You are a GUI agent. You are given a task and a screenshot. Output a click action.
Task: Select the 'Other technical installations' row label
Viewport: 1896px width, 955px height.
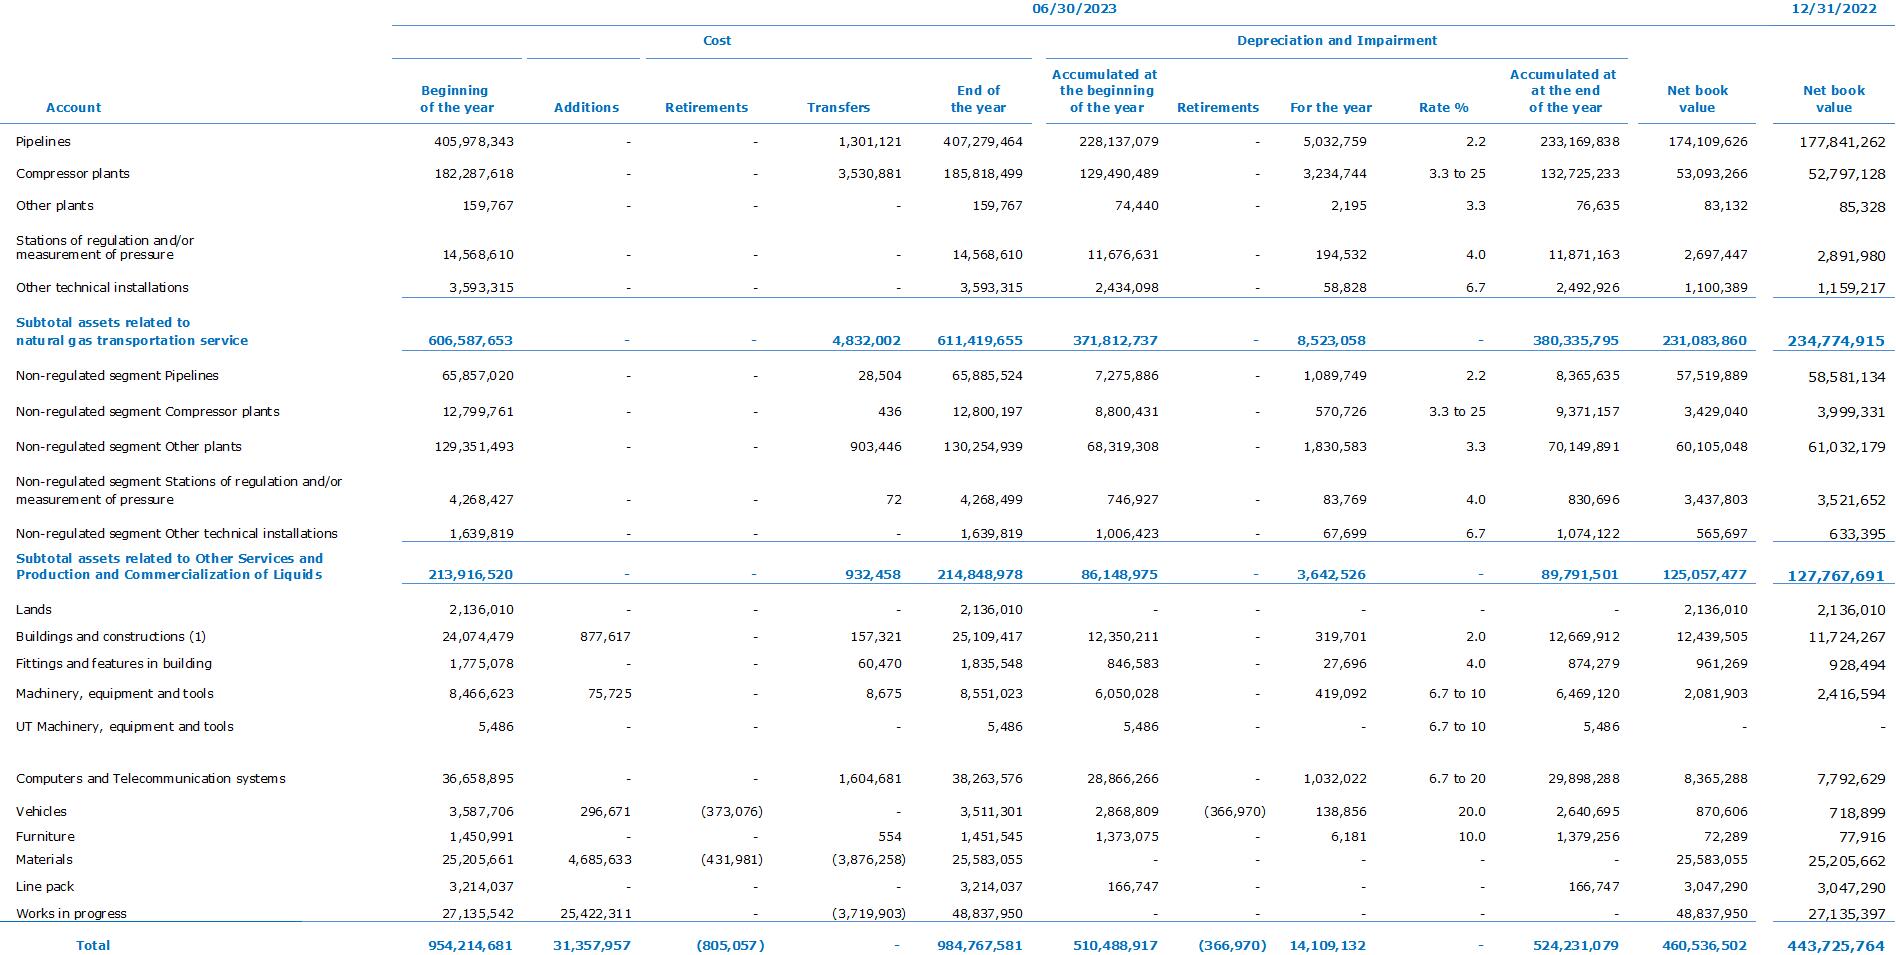[102, 288]
